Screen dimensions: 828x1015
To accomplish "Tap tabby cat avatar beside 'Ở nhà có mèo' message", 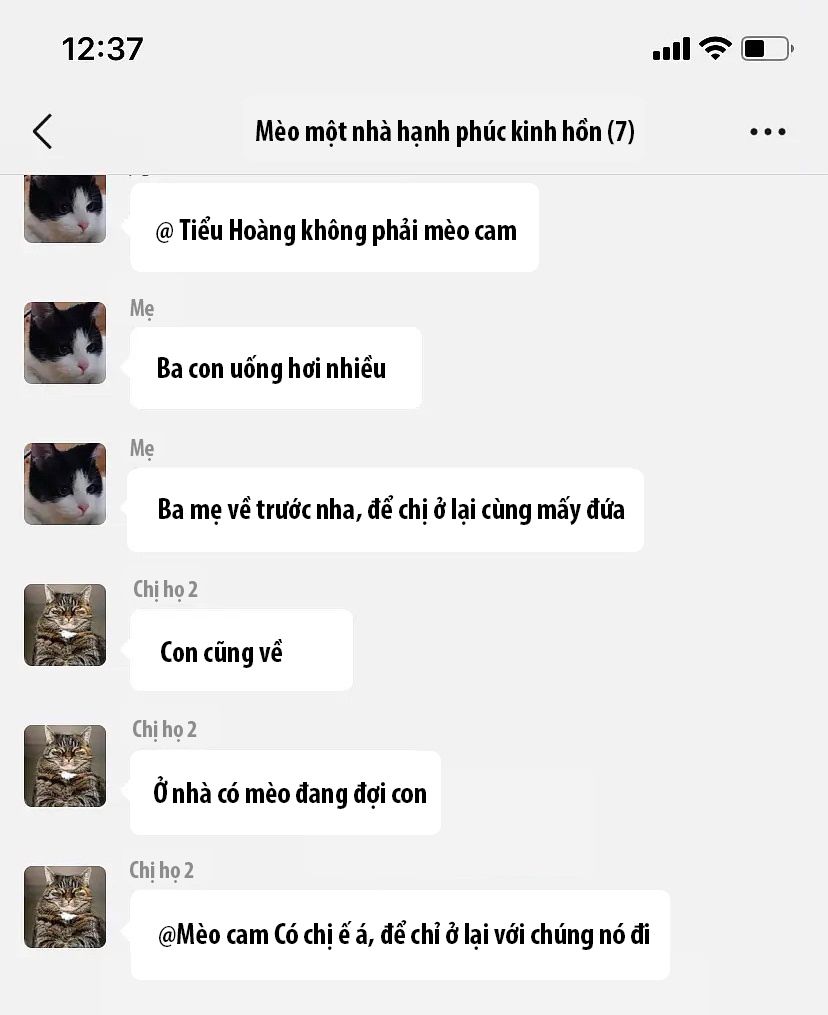I will pyautogui.click(x=65, y=766).
